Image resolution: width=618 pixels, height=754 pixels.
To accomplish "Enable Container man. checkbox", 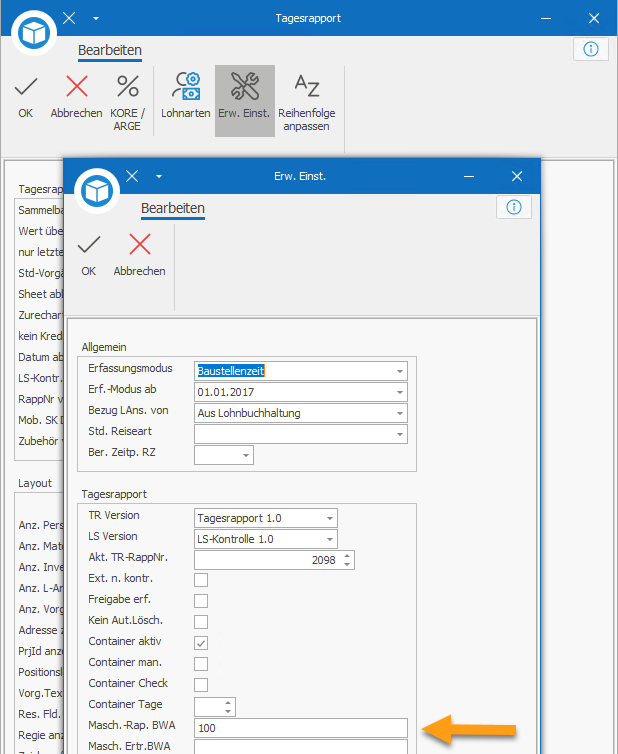I will 201,664.
